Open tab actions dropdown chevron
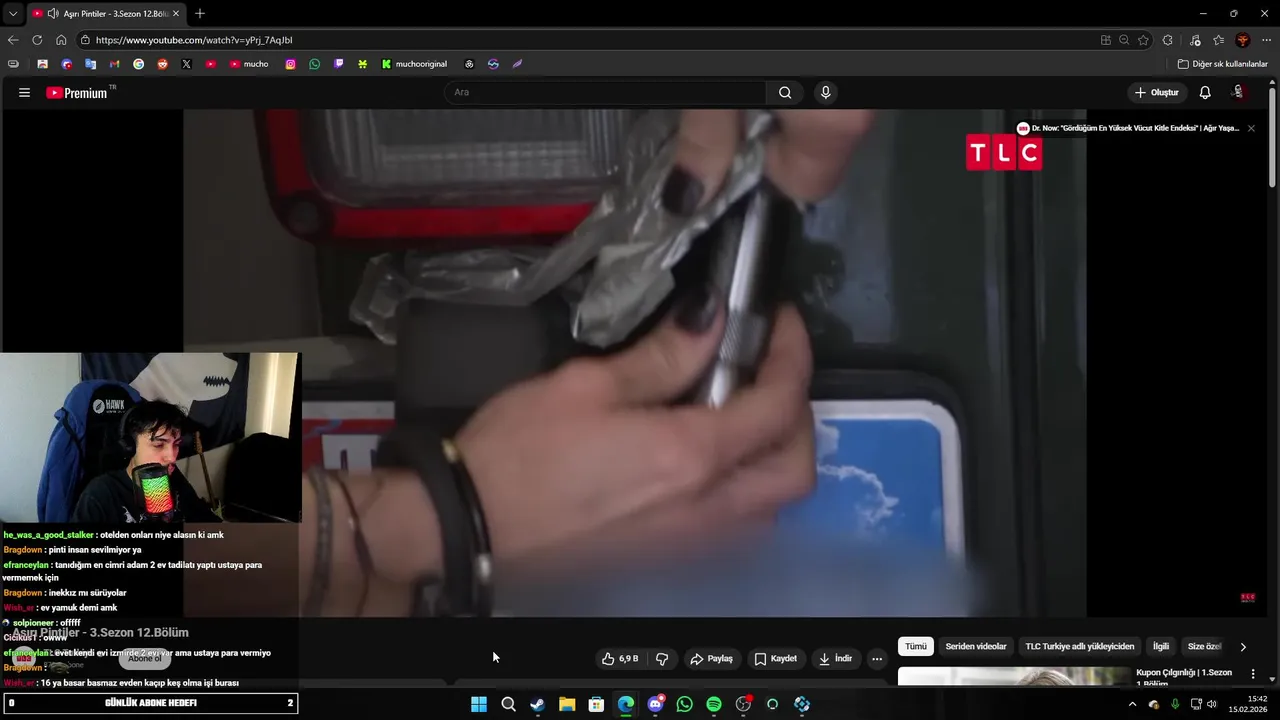The width and height of the screenshot is (1280, 720). coord(13,13)
